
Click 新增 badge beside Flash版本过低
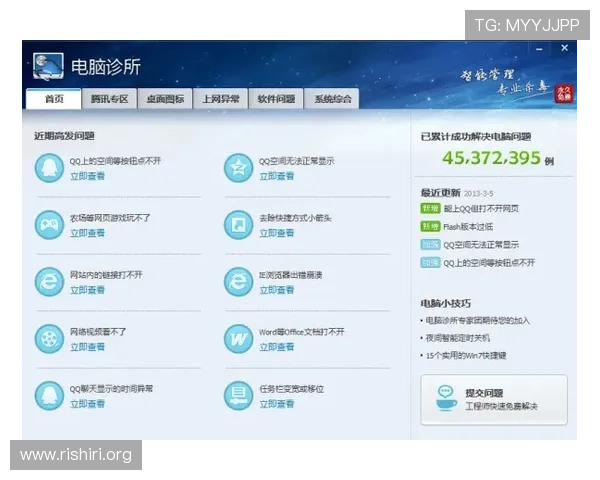pyautogui.click(x=430, y=227)
